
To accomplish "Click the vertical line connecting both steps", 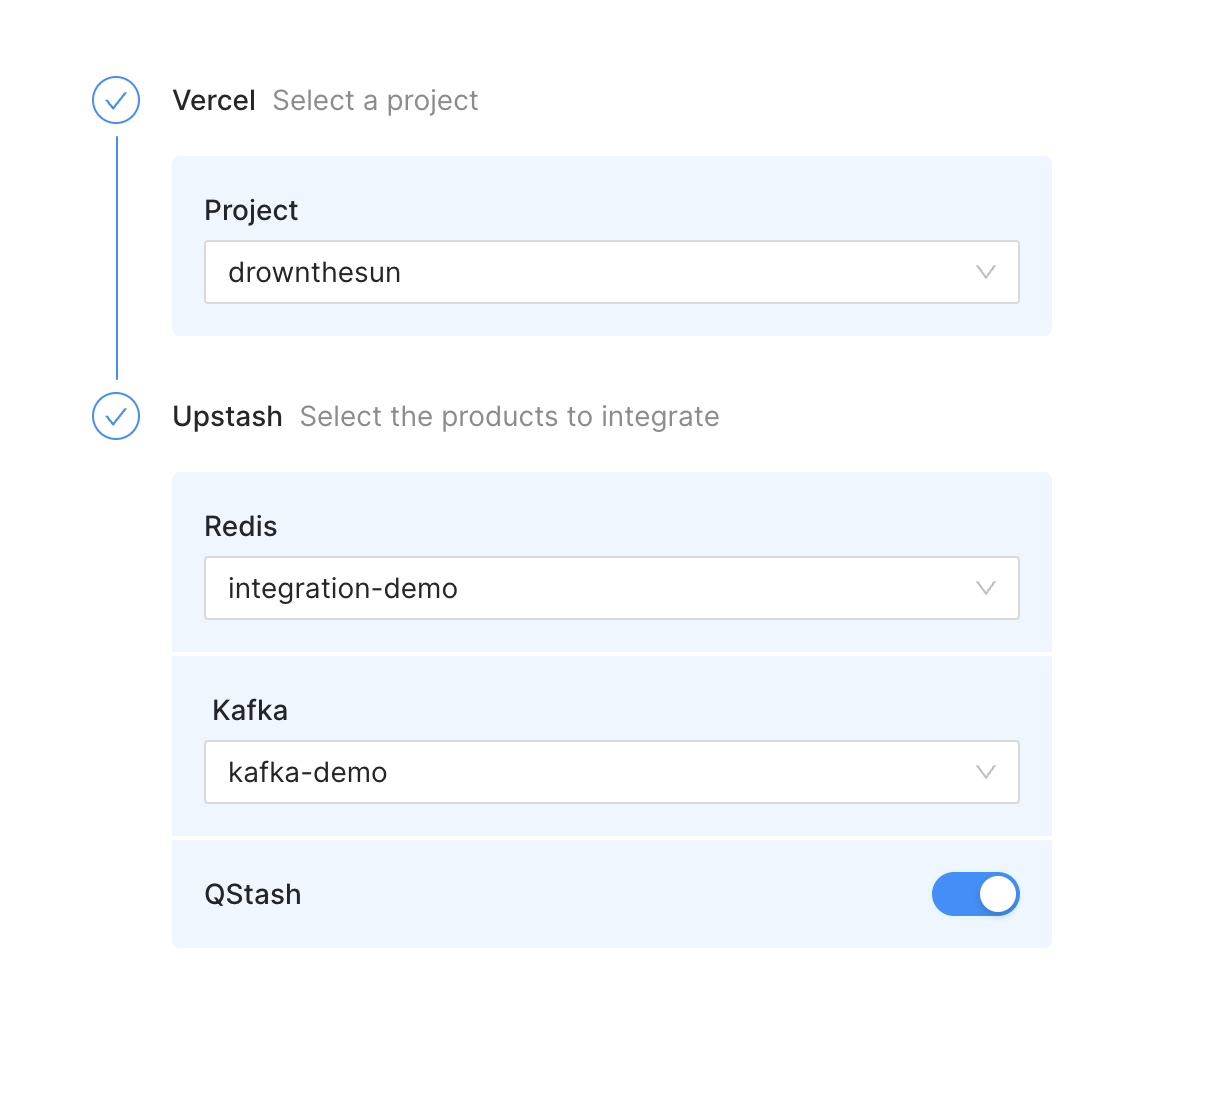I will 117,258.
